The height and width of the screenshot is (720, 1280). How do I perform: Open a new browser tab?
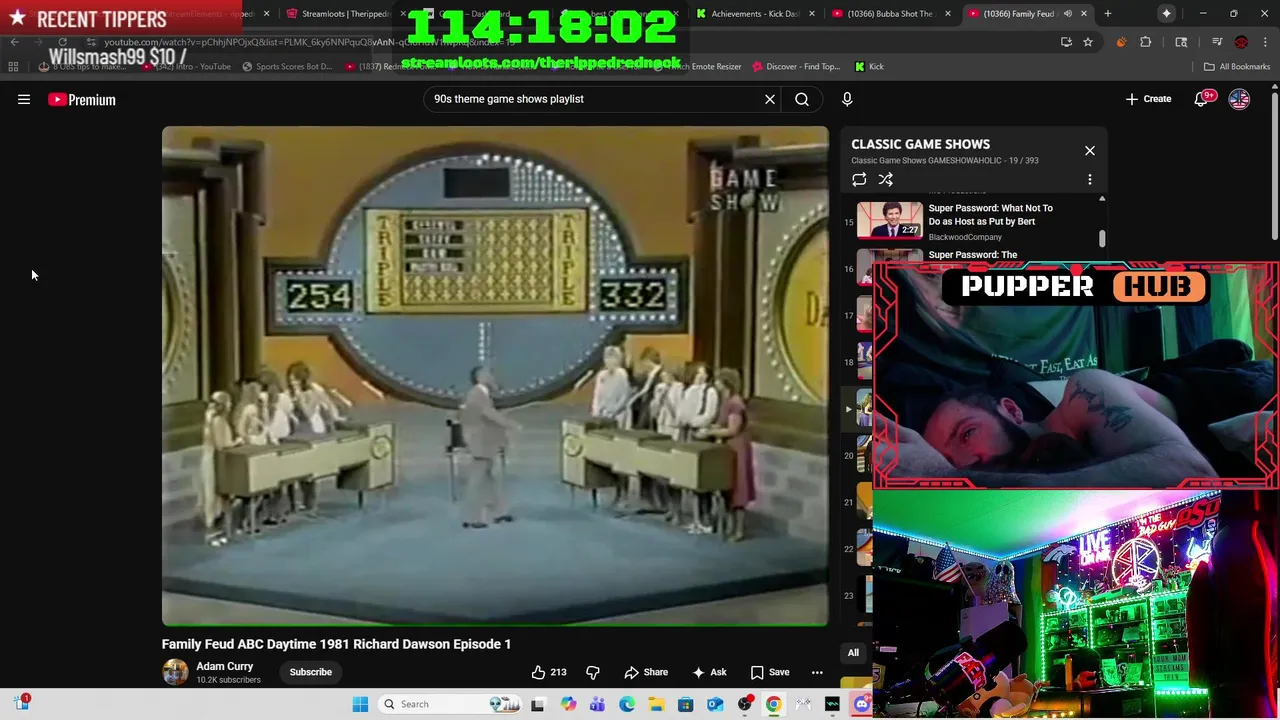coord(1108,14)
